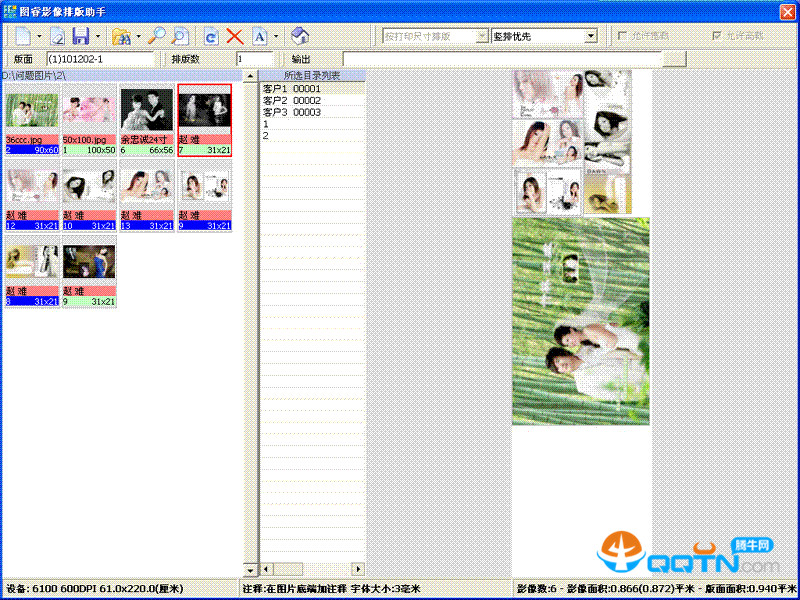800x600 pixels.
Task: Expand the arrow next to save icon
Action: (97, 36)
